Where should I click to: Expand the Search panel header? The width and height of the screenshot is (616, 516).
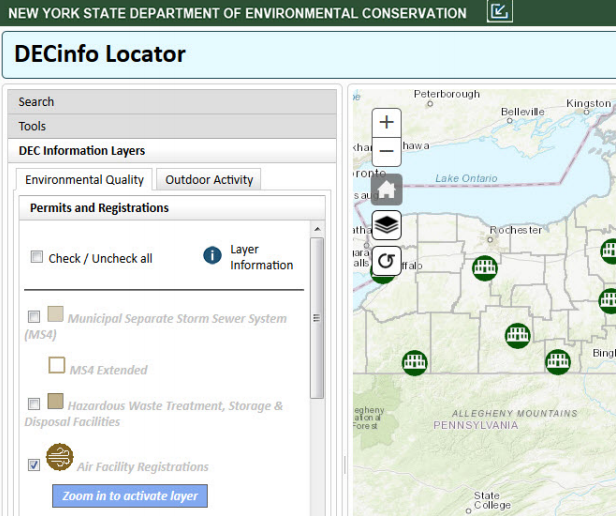(x=172, y=102)
